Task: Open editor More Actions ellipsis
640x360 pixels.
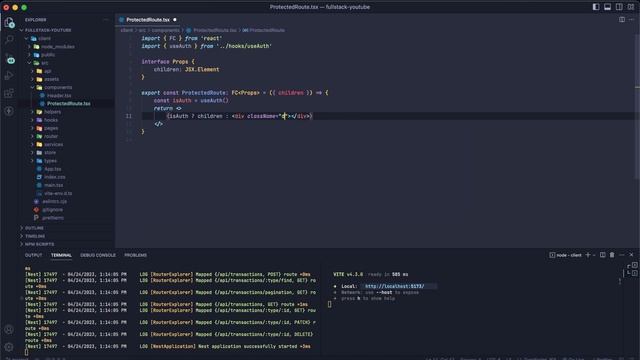Action: click(x=631, y=20)
